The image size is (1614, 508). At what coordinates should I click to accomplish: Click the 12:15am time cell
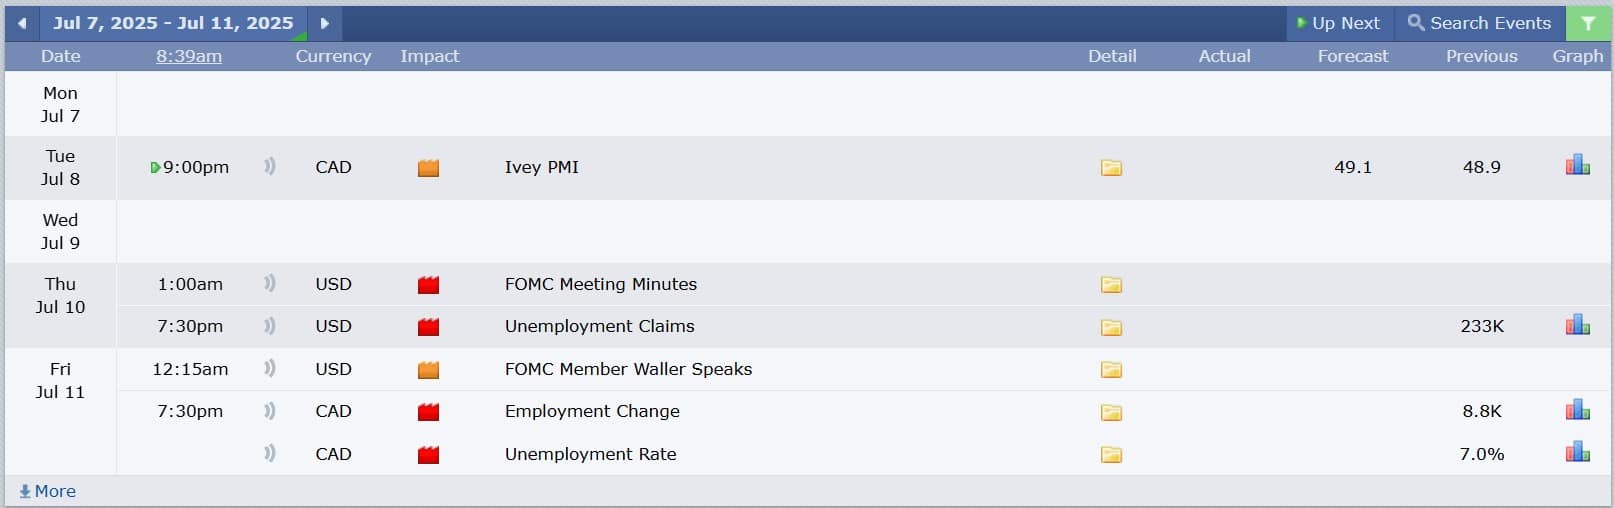190,369
